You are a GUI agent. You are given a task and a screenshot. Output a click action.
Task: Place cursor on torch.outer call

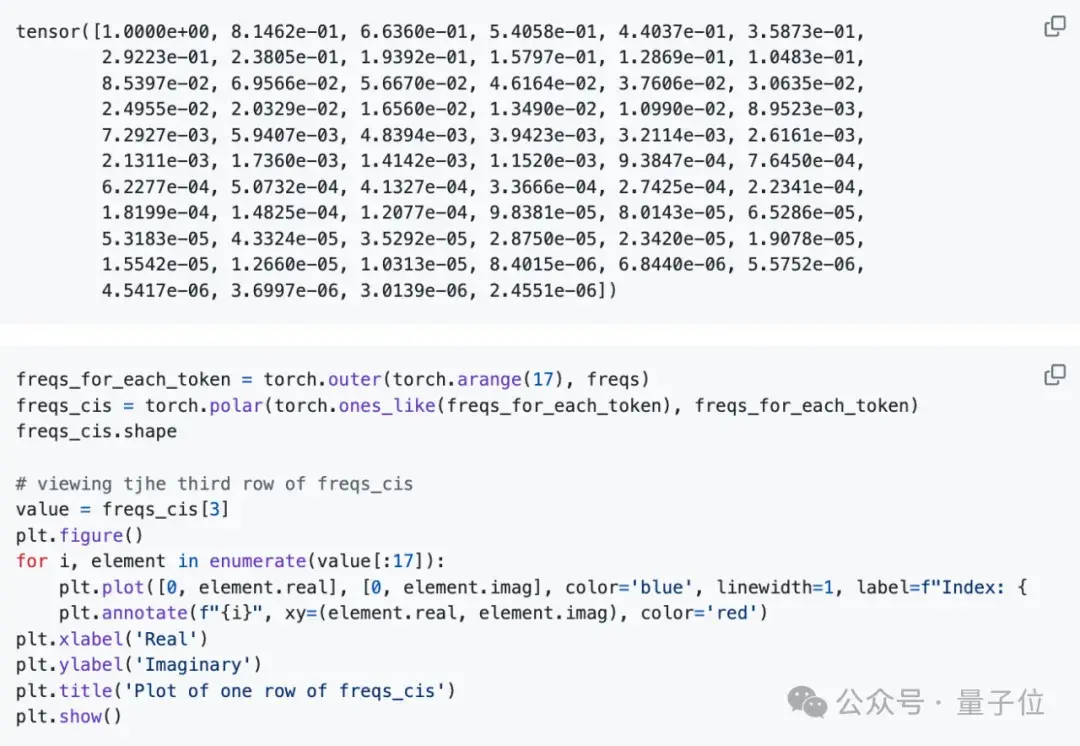(x=322, y=380)
